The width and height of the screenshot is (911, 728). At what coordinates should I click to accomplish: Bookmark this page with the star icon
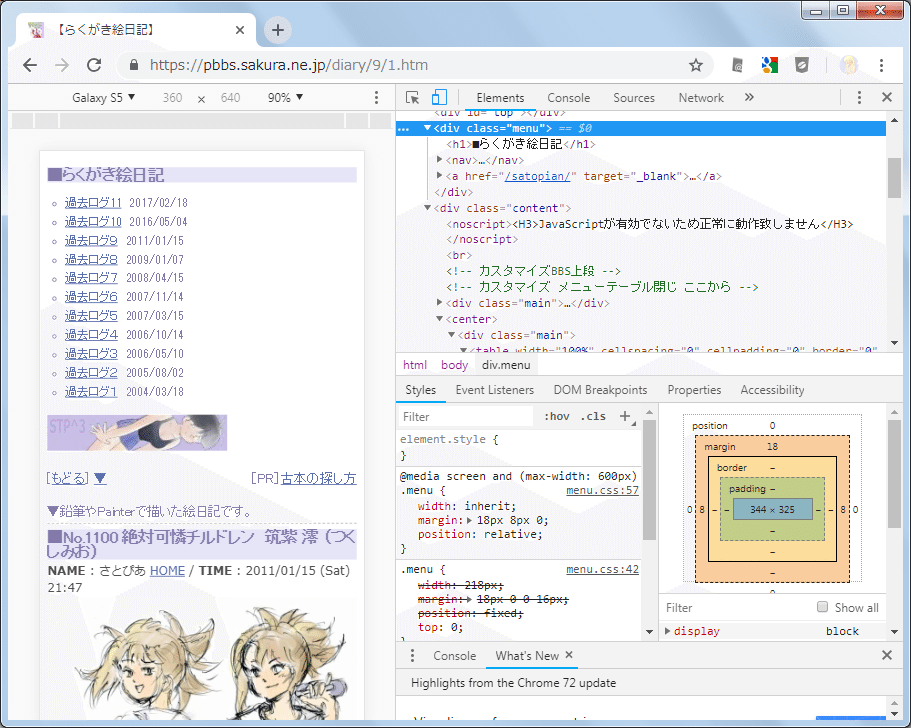point(695,65)
